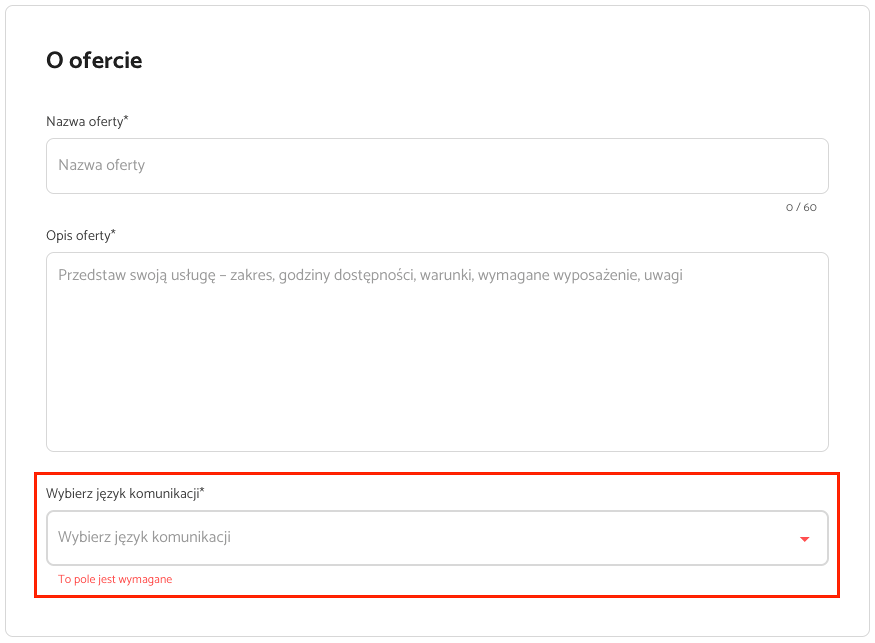Click the 'Wybierz język komunikacji*' field label
This screenshot has width=875, height=643.
pyautogui.click(x=126, y=493)
